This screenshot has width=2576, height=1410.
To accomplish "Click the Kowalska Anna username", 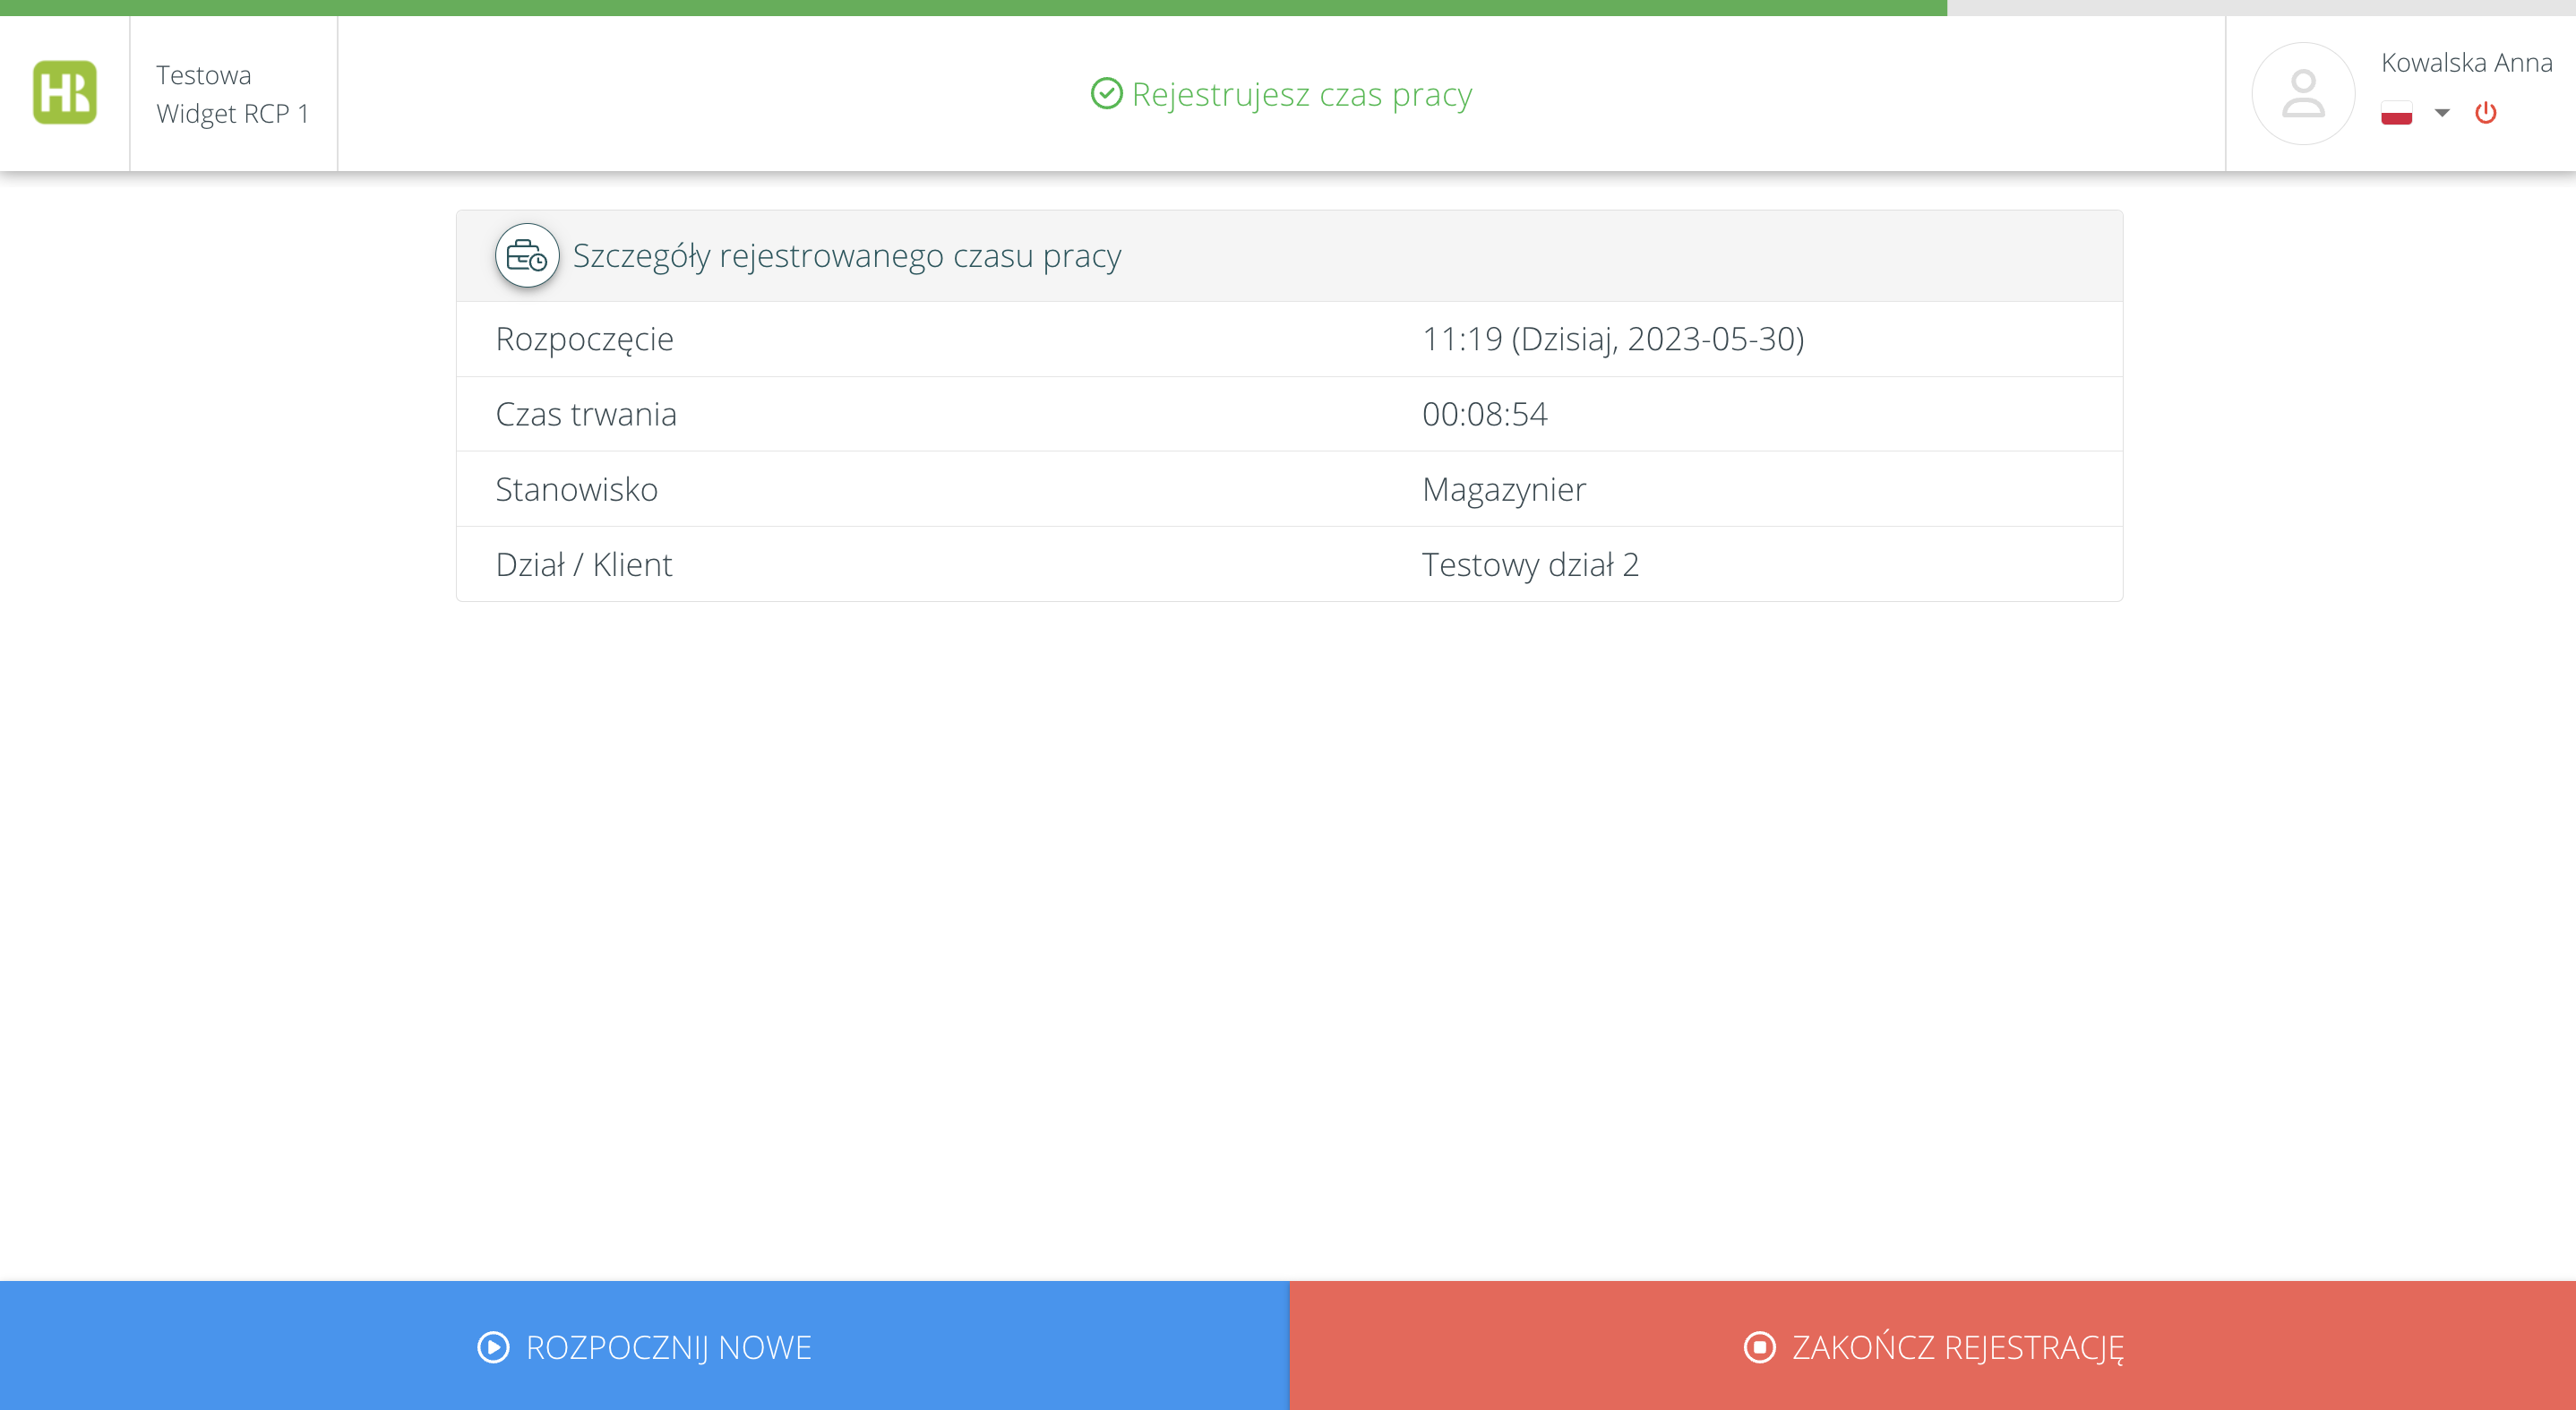I will coord(2466,63).
